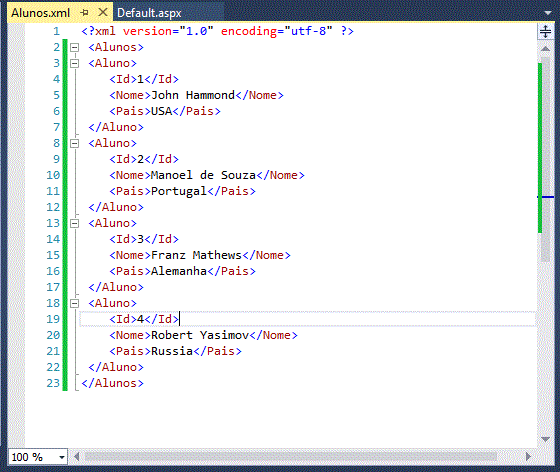Click the Id 1 element on line 4
This screenshot has width=560, height=472.
click(144, 79)
